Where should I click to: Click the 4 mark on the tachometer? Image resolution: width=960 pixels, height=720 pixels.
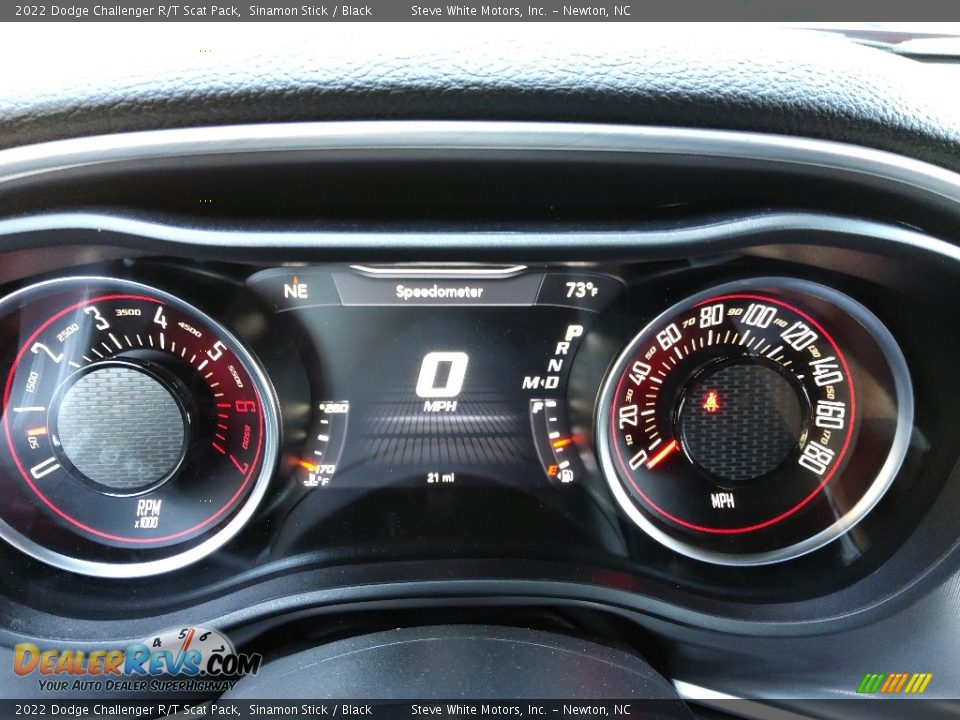pyautogui.click(x=160, y=317)
